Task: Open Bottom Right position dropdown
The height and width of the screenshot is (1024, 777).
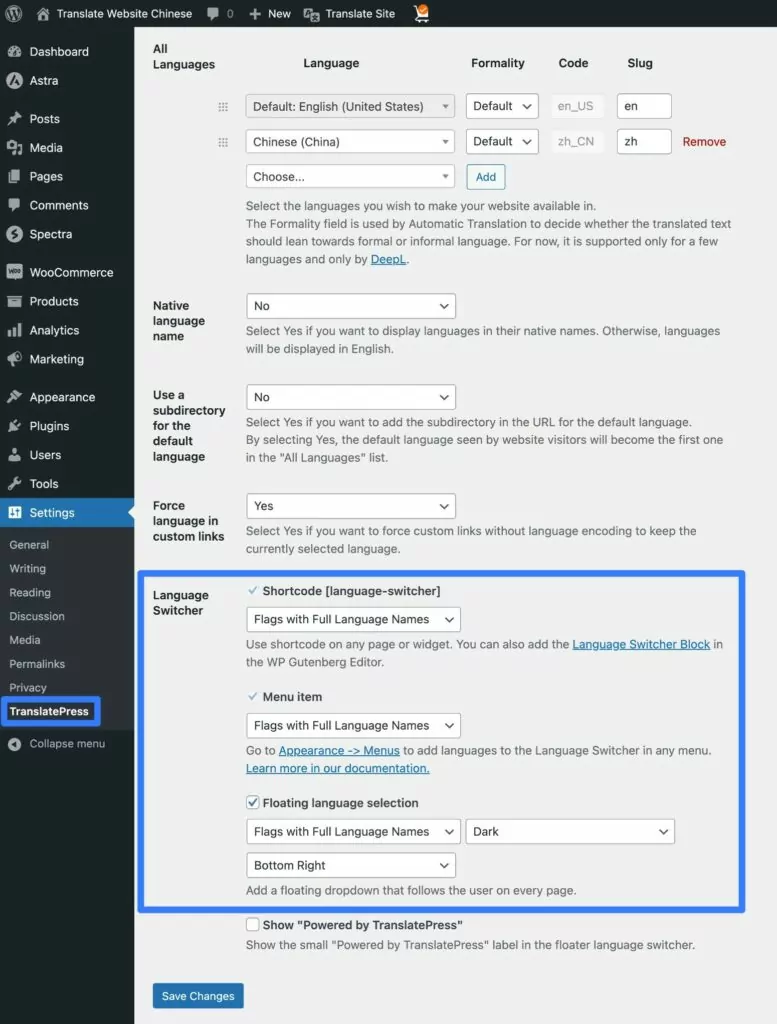Action: (351, 865)
